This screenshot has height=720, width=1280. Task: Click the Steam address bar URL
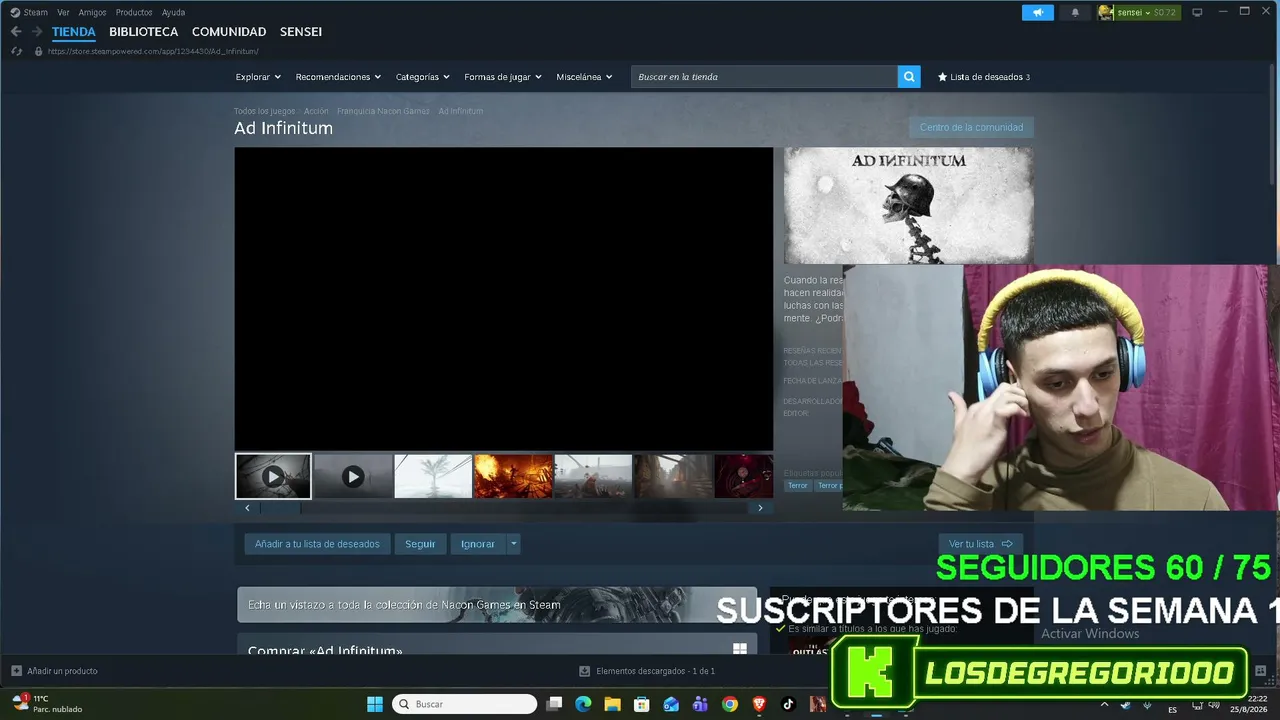coord(153,51)
